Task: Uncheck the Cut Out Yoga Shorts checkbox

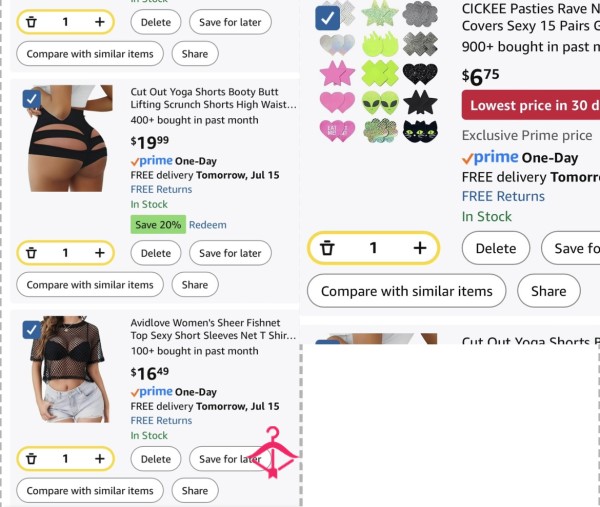Action: 32,99
